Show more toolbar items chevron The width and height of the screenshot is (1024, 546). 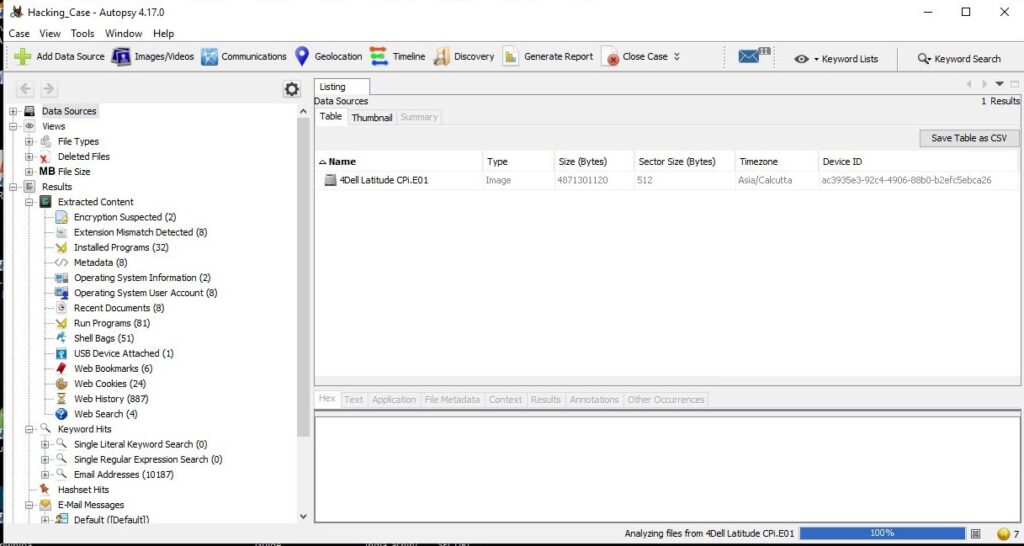point(677,57)
